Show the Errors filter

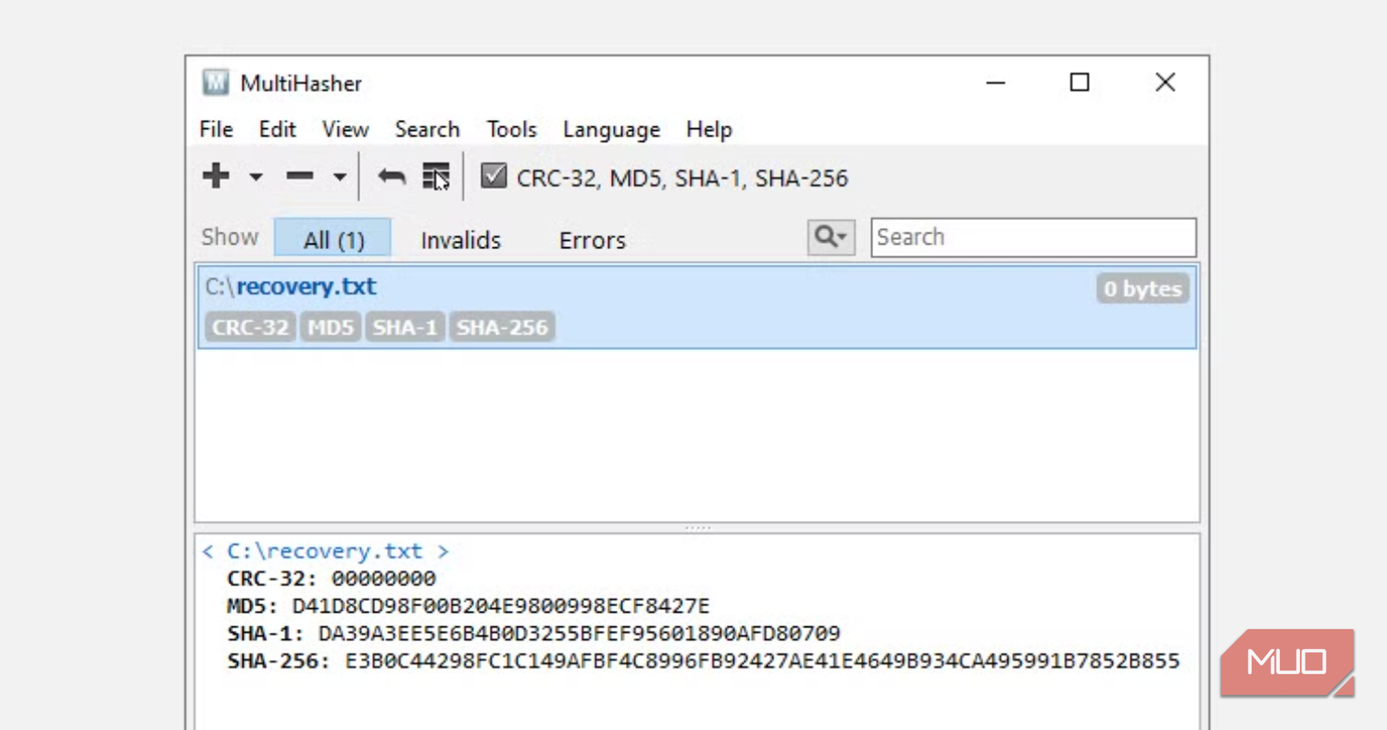pos(592,240)
